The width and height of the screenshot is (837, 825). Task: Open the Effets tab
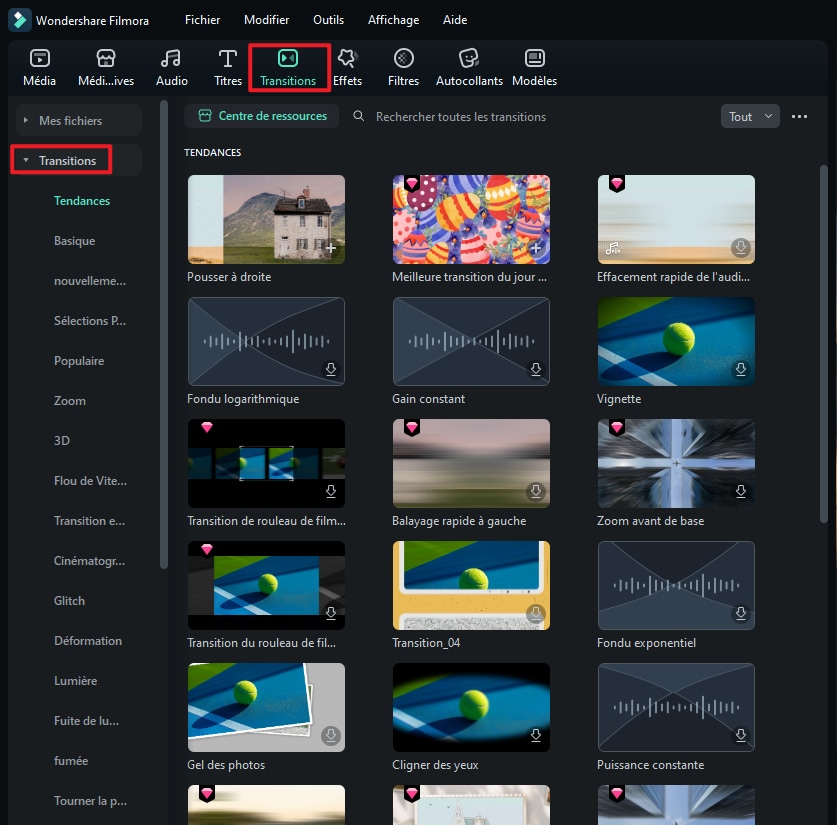[x=348, y=68]
